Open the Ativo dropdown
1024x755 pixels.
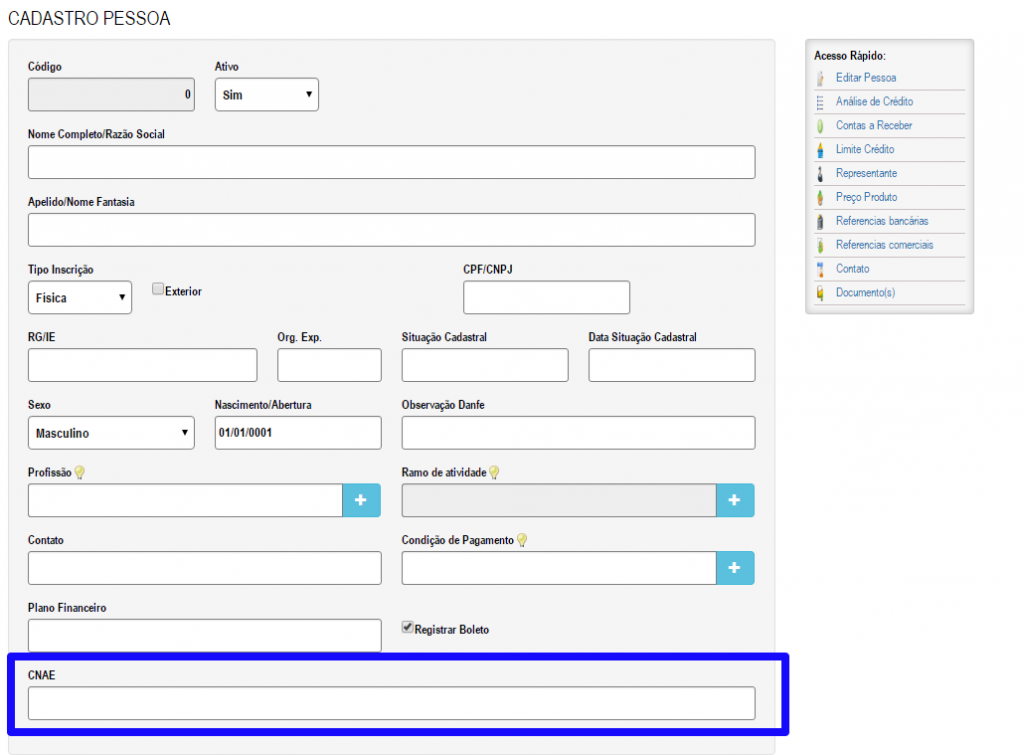coord(266,95)
